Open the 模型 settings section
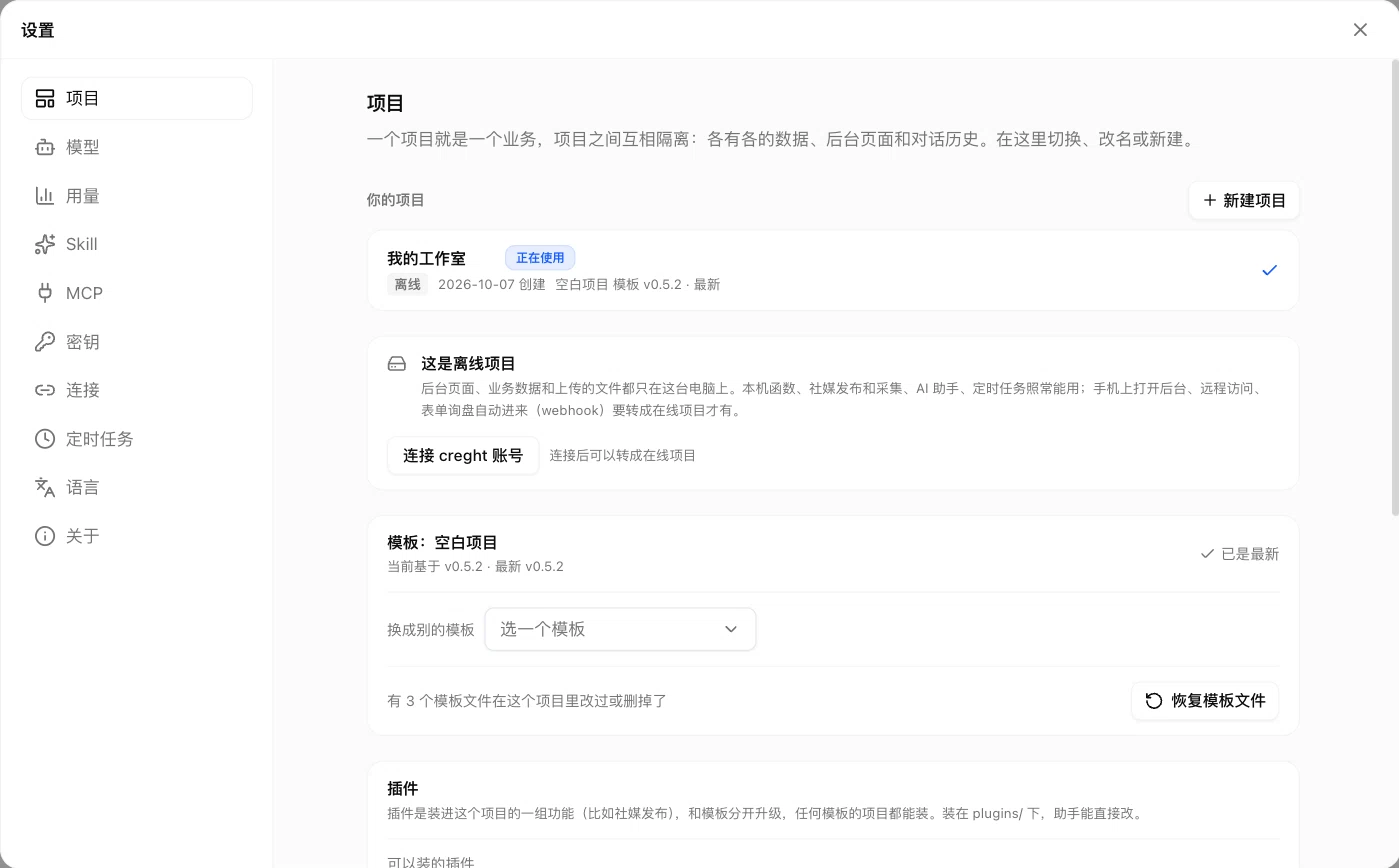 tap(137, 147)
